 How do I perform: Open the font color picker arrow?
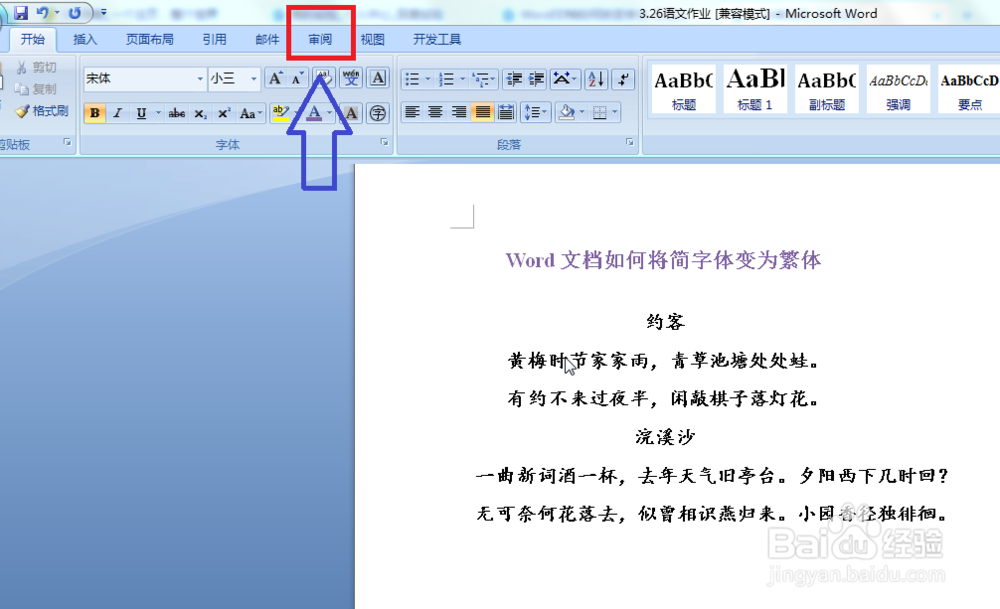[x=328, y=113]
